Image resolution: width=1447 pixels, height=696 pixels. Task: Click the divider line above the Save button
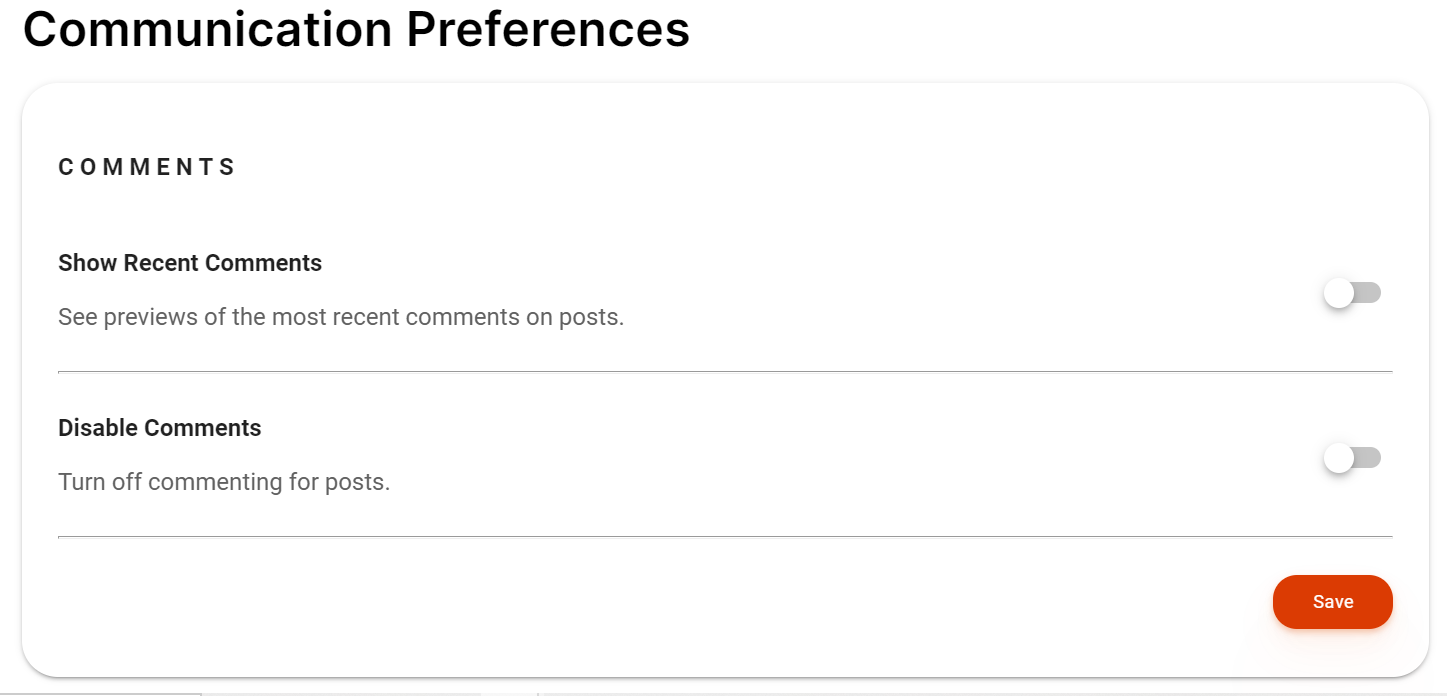[x=725, y=536]
